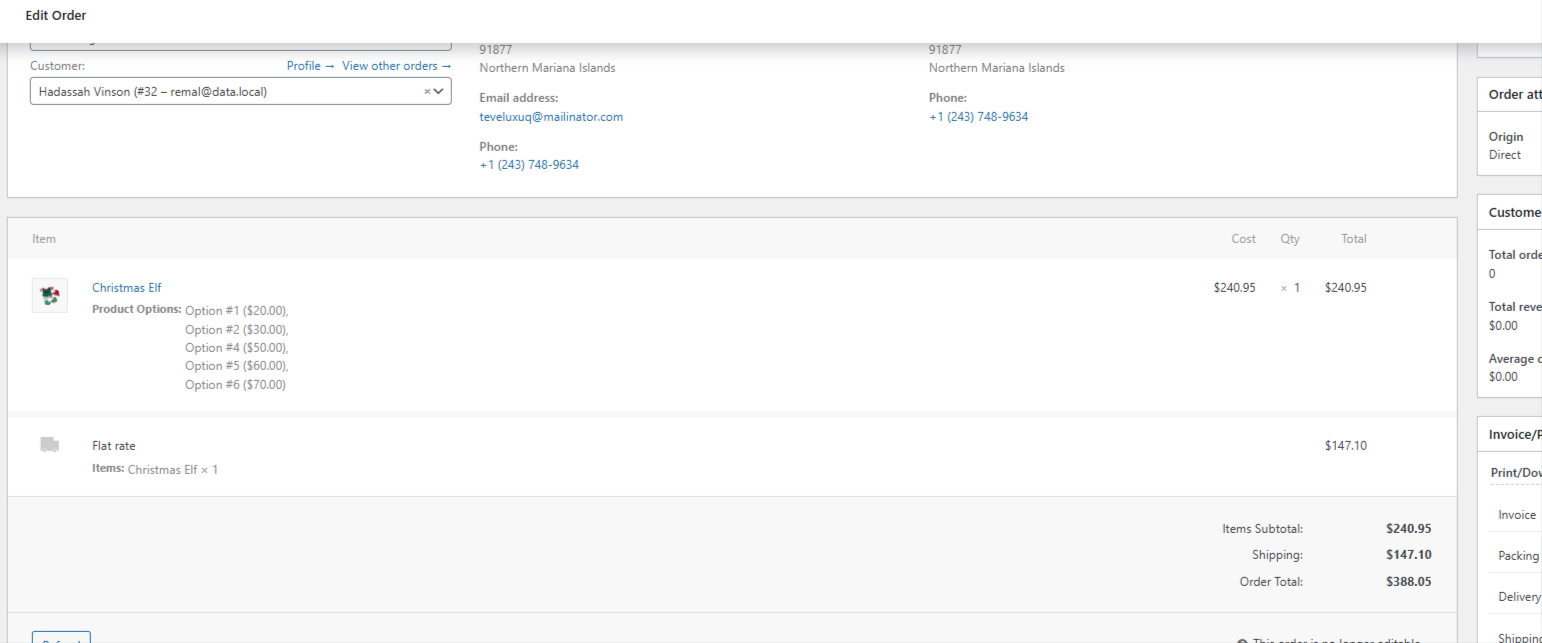Click the Origin Direct value
Image resolution: width=1542 pixels, height=643 pixels.
(1505, 155)
